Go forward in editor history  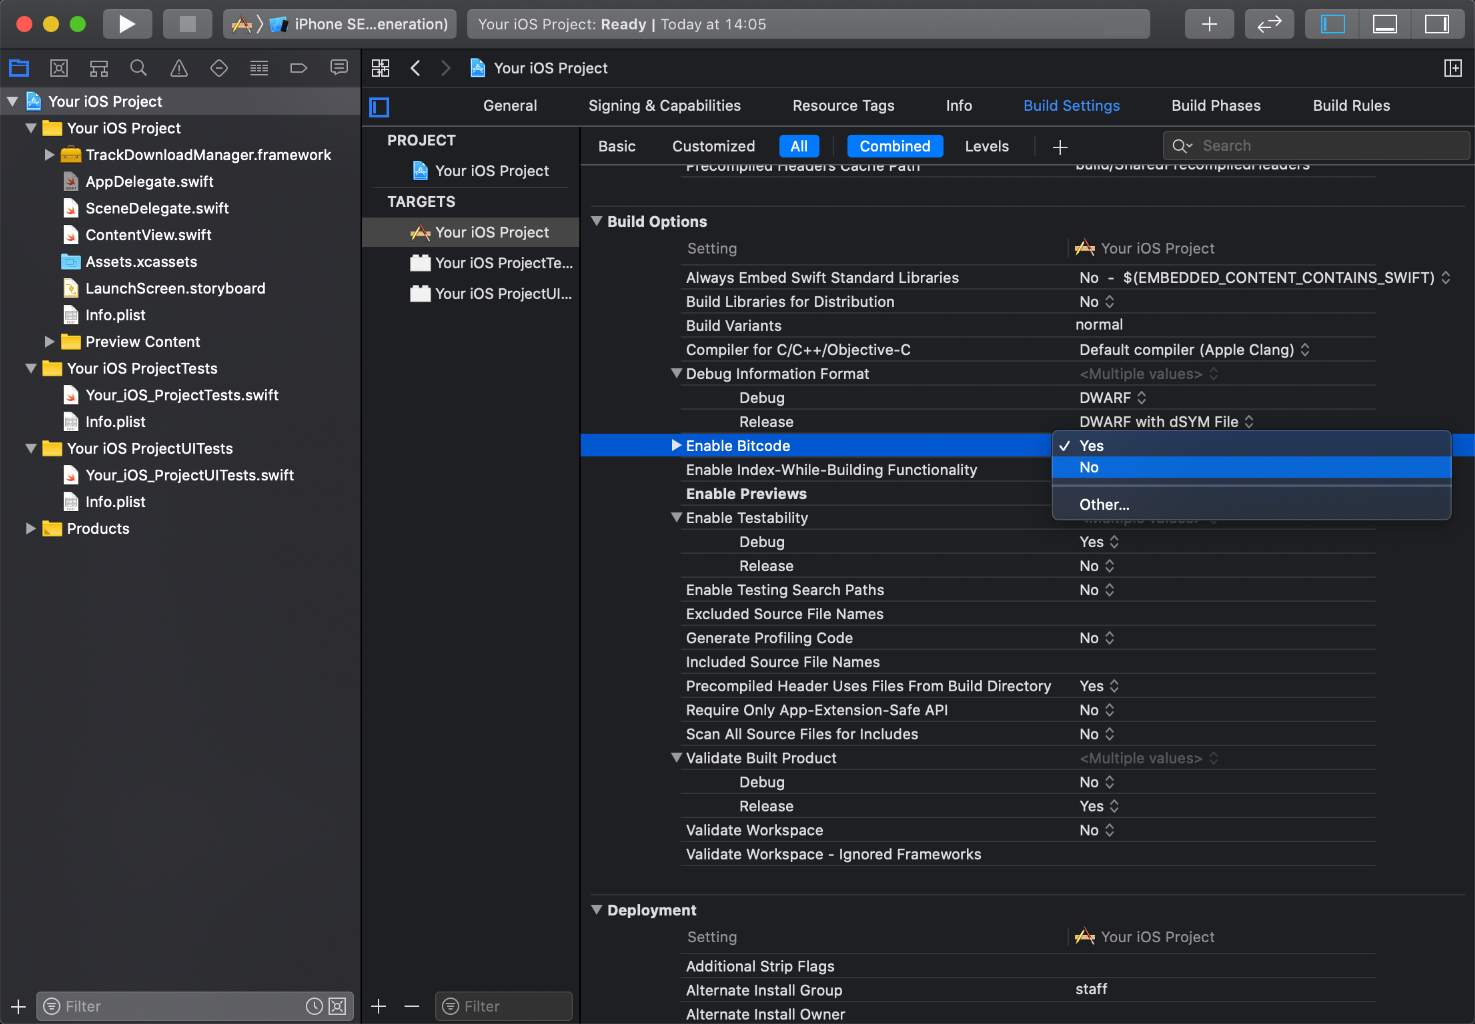click(446, 68)
